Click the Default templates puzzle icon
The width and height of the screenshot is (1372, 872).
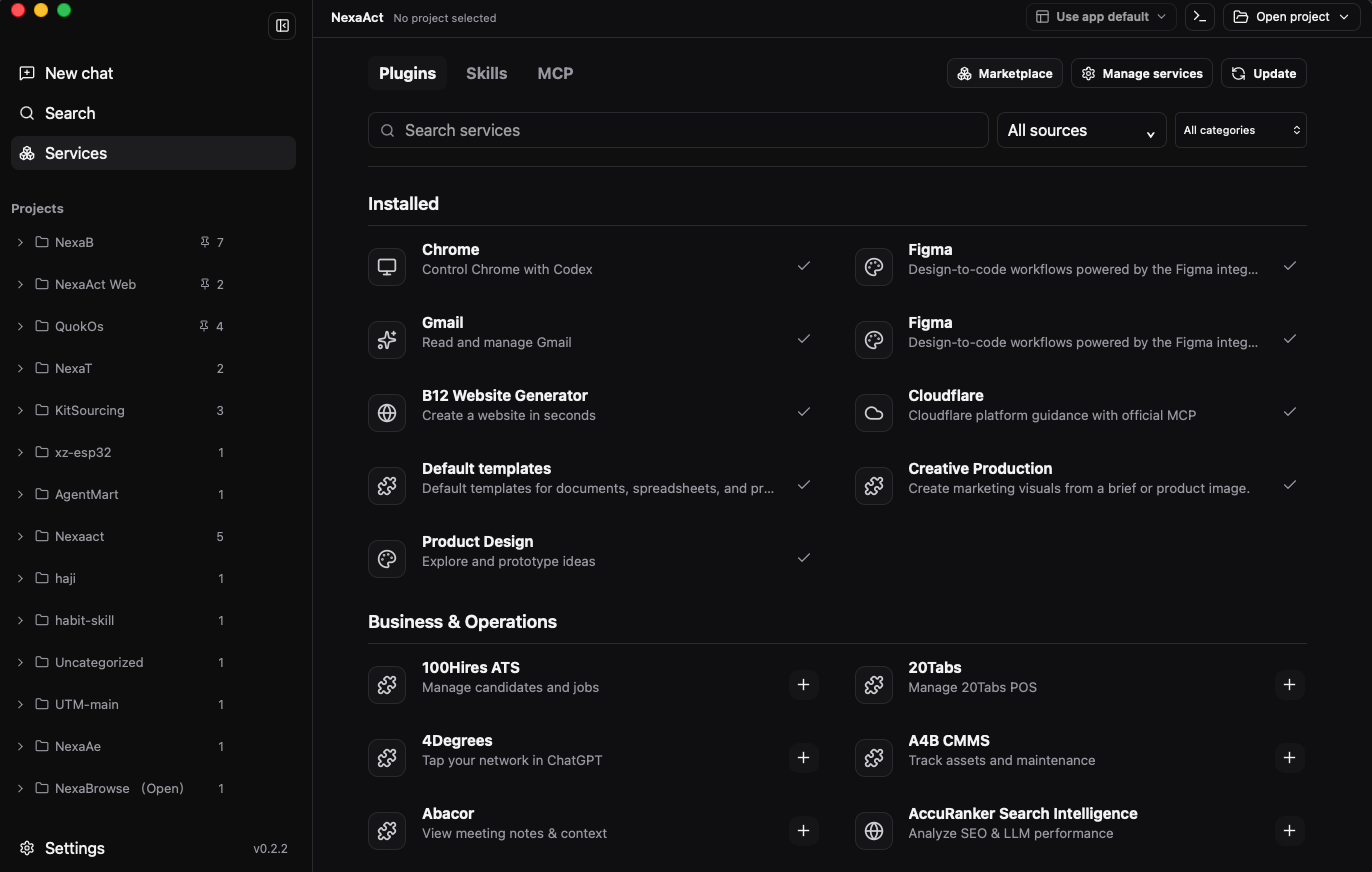387,486
